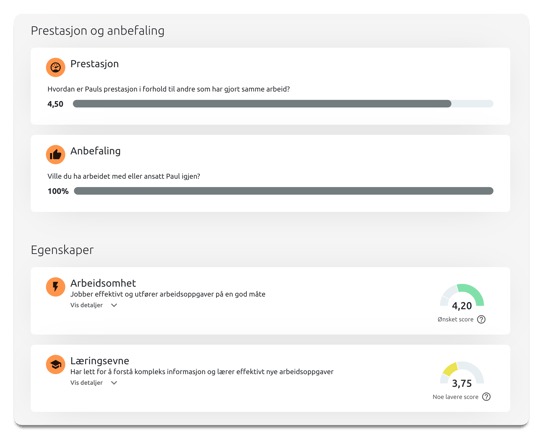Open help icon beside Noe lavere score
This screenshot has height=439, width=543.
[486, 397]
